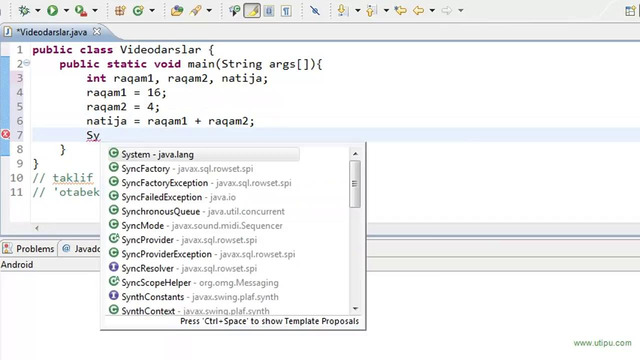This screenshot has height=360, width=640.
Task: Select the Videodarslar.java editor tab
Action: pos(52,32)
